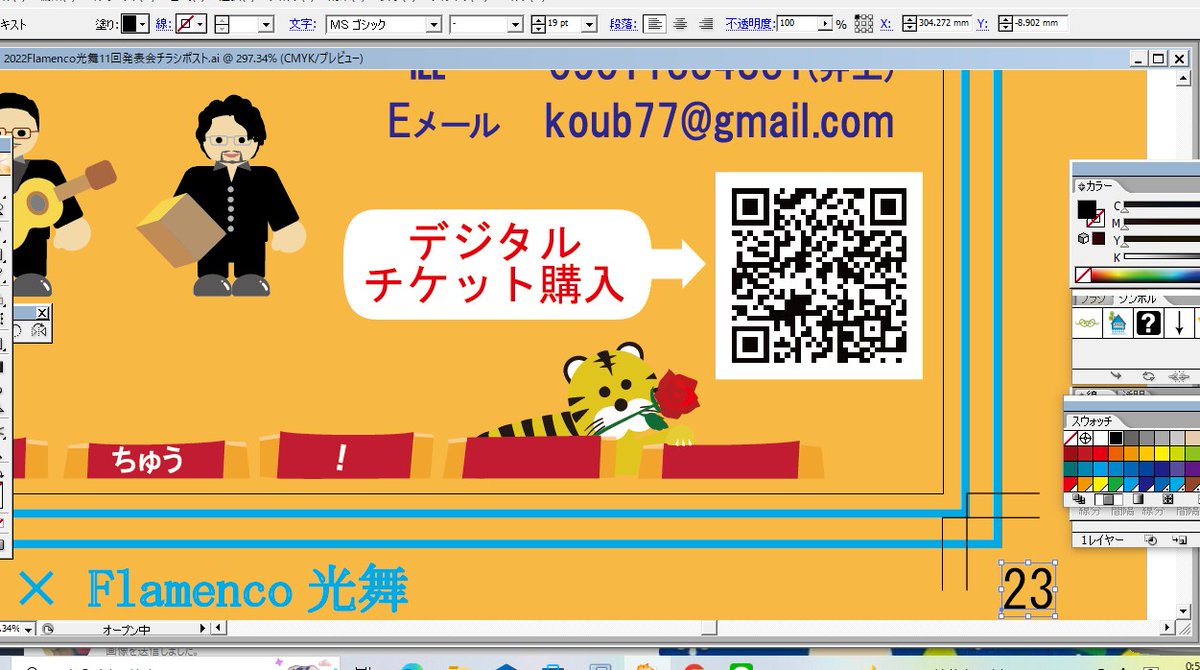Switch to the ブラシ tab

[1094, 299]
